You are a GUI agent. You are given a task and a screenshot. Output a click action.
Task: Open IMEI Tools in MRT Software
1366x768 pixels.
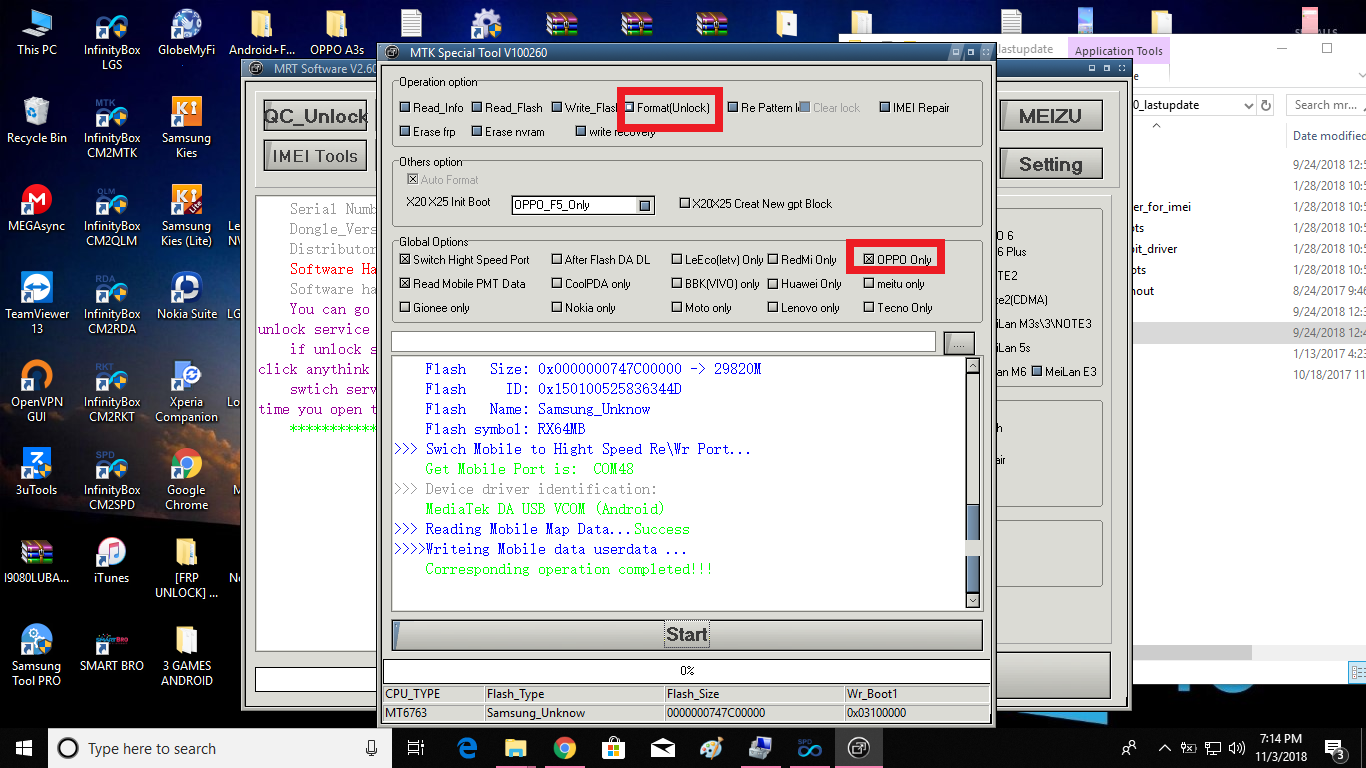click(315, 156)
